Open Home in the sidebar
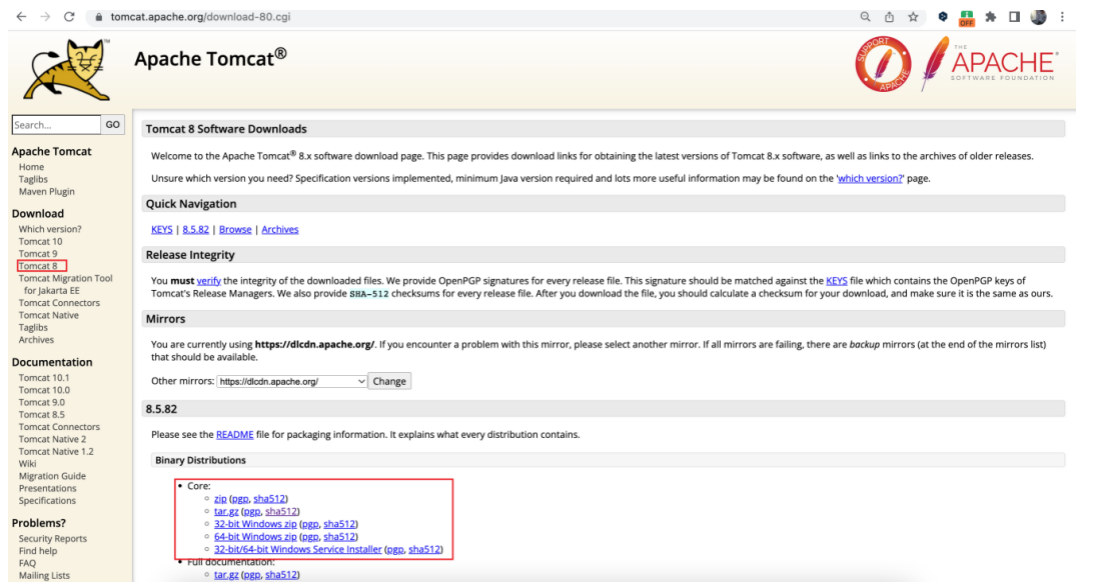The image size is (1094, 588). (x=31, y=167)
